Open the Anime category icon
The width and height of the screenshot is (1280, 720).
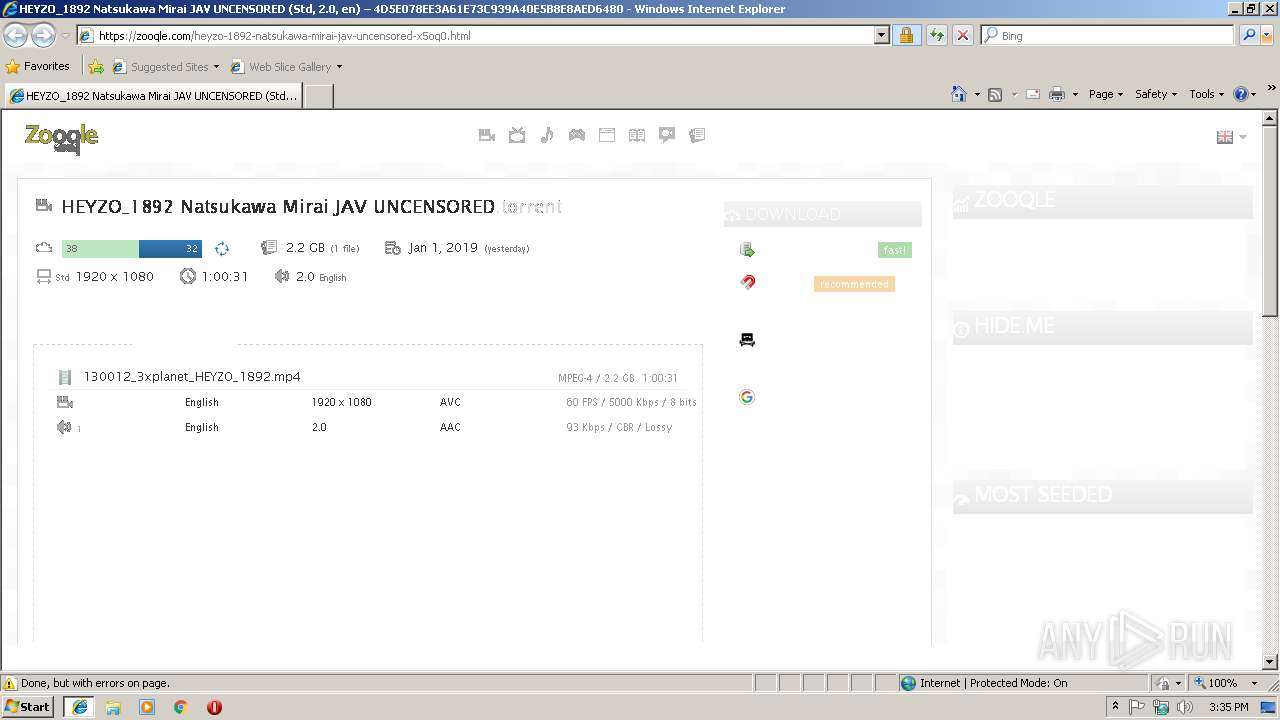tap(667, 135)
